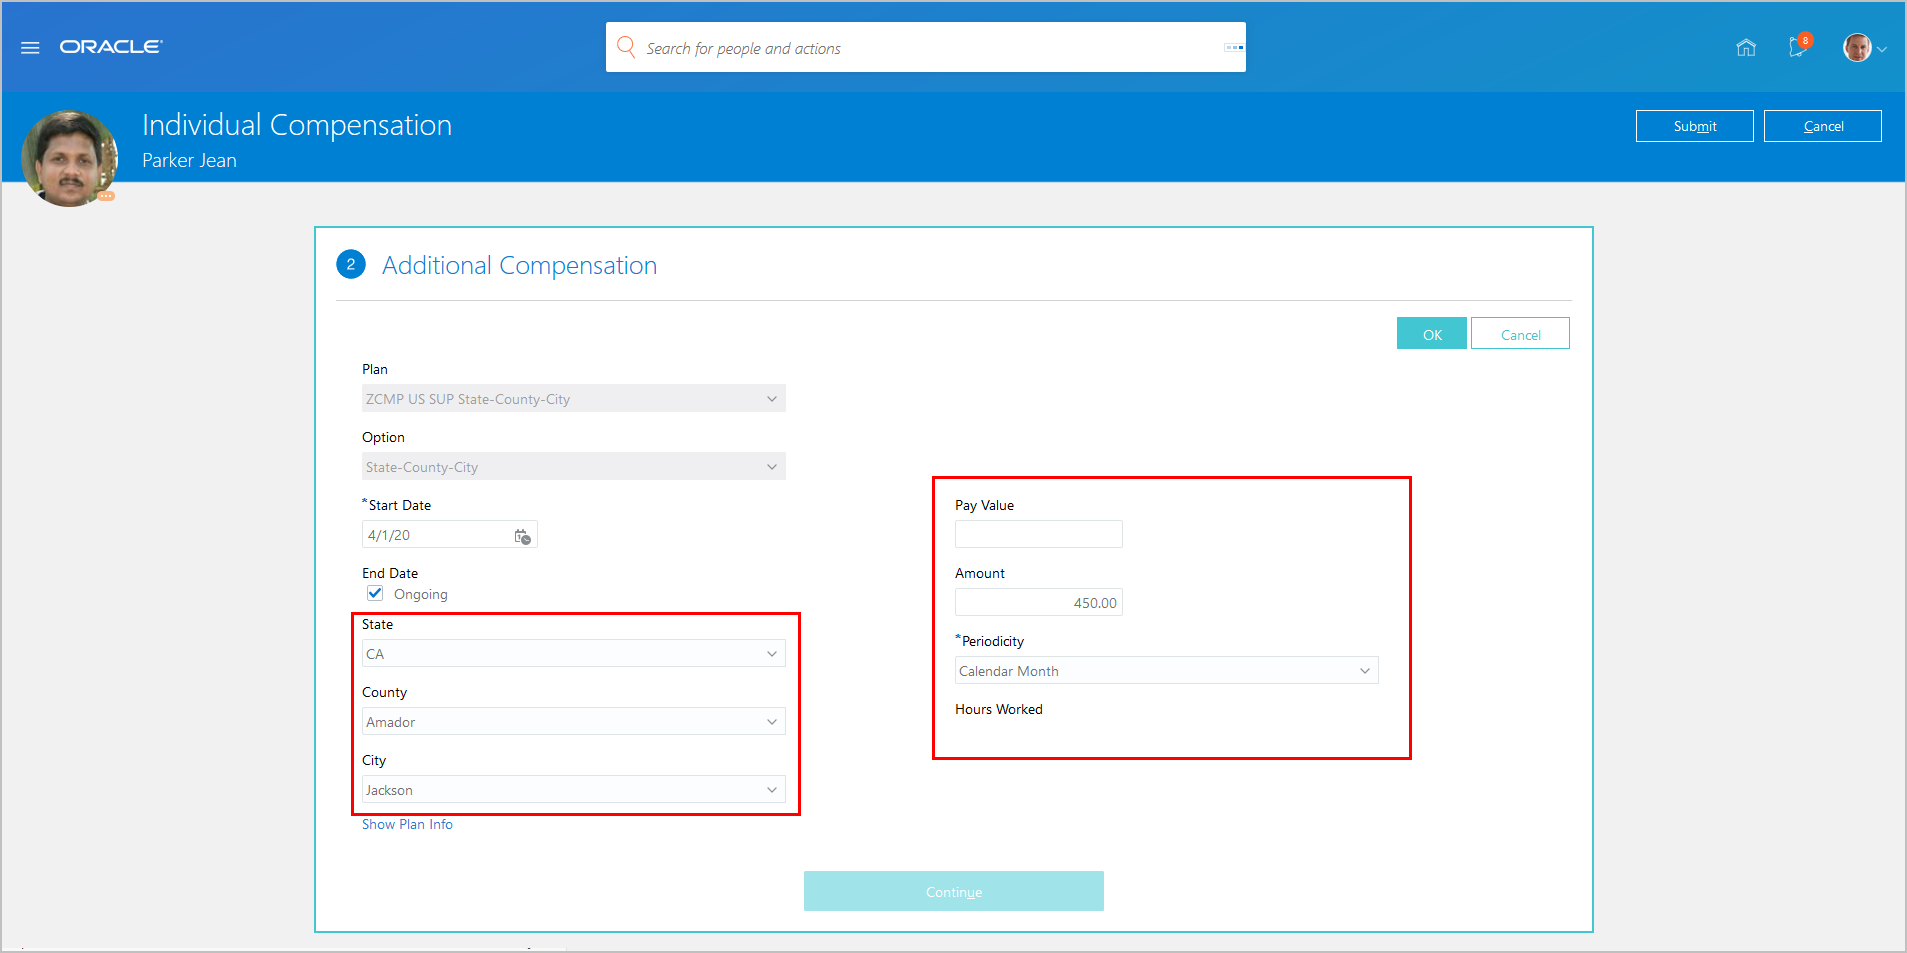Click the Oracle logo
1907x953 pixels.
111,47
